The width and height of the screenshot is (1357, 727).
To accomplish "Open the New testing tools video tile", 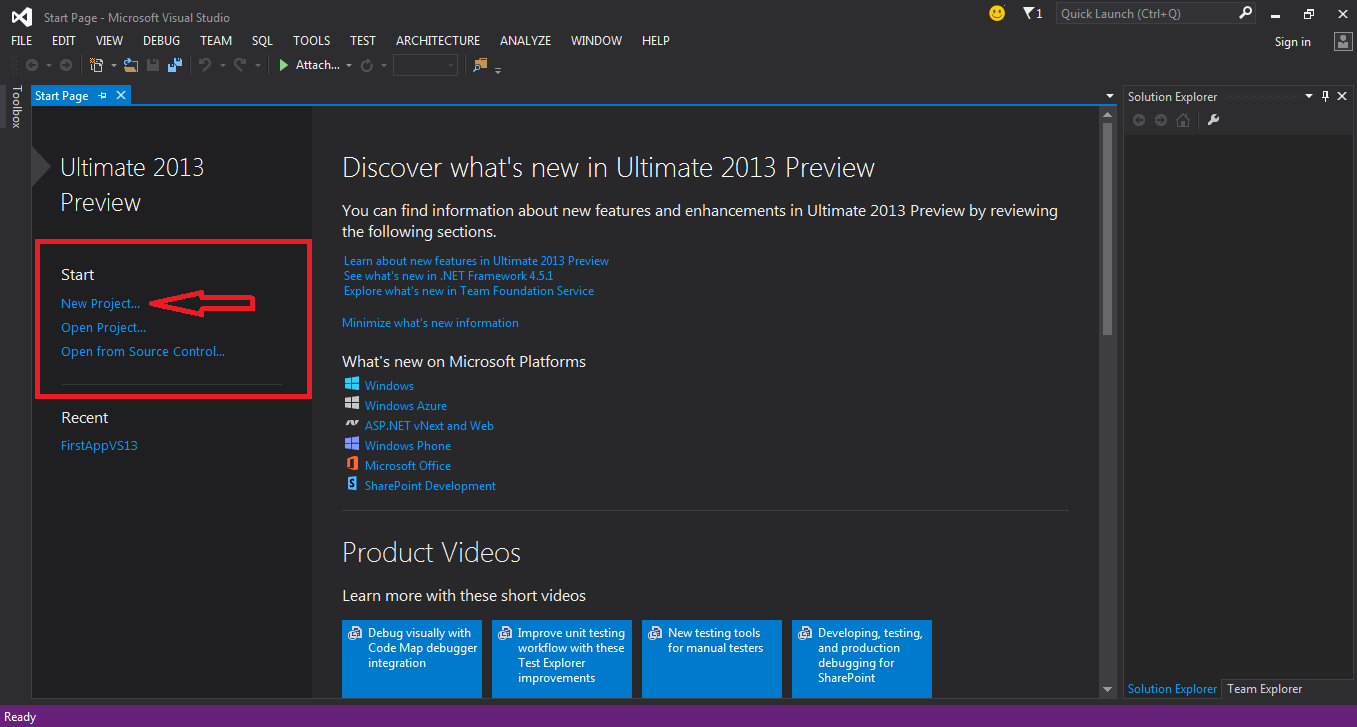I will [x=712, y=658].
